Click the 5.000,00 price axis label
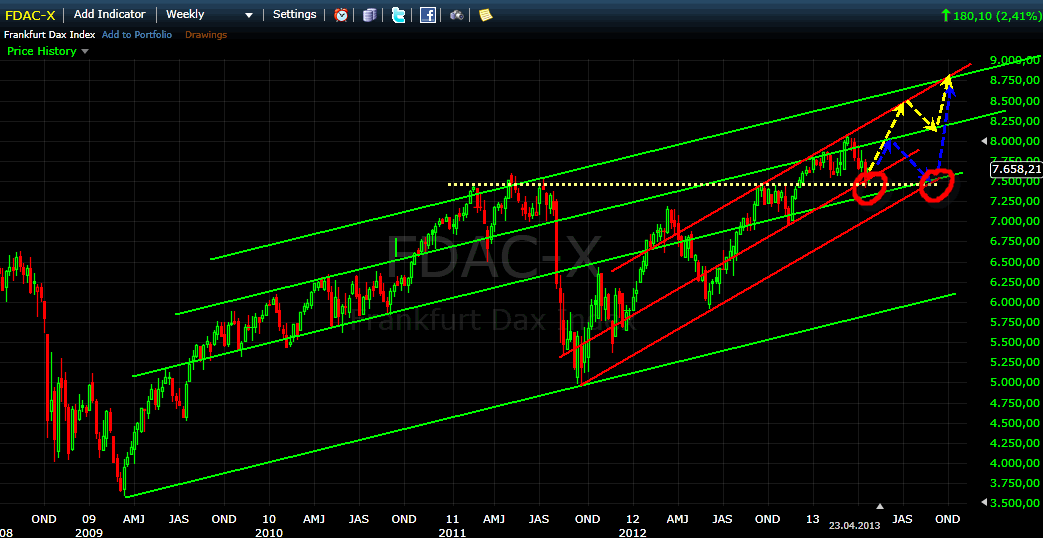The width and height of the screenshot is (1043, 538). click(1015, 382)
